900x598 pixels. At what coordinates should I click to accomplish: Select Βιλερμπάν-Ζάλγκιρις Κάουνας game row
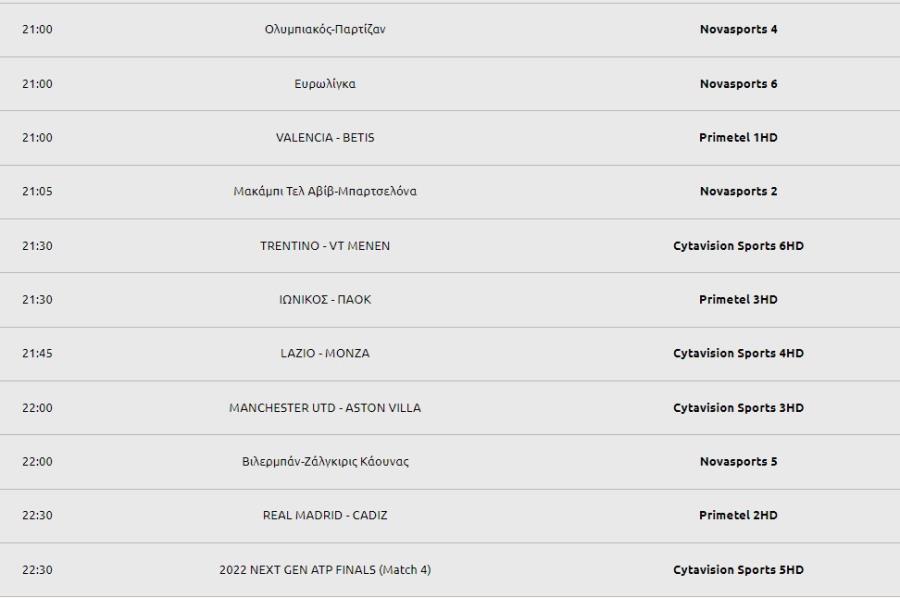point(450,462)
